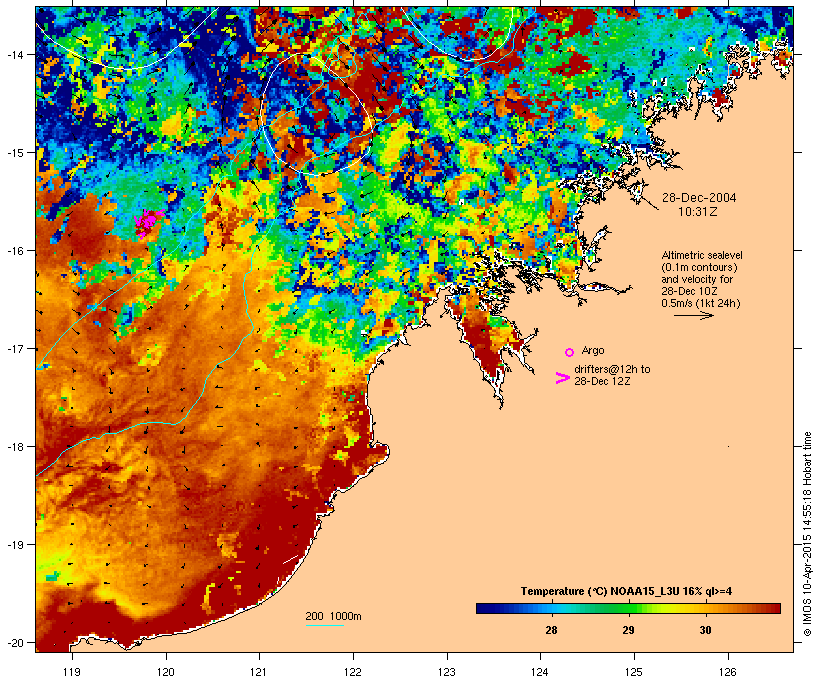Click the magenta Argo circle legend marker

[570, 352]
